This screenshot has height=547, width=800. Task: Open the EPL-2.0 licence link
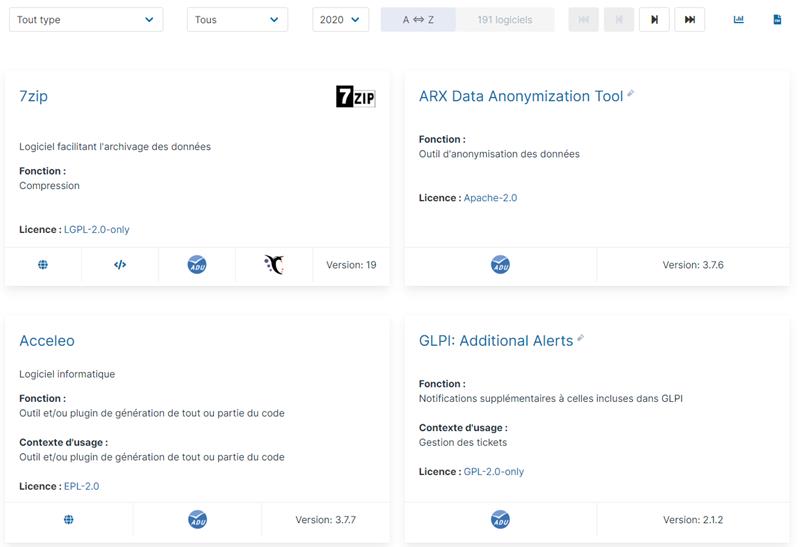pos(82,486)
